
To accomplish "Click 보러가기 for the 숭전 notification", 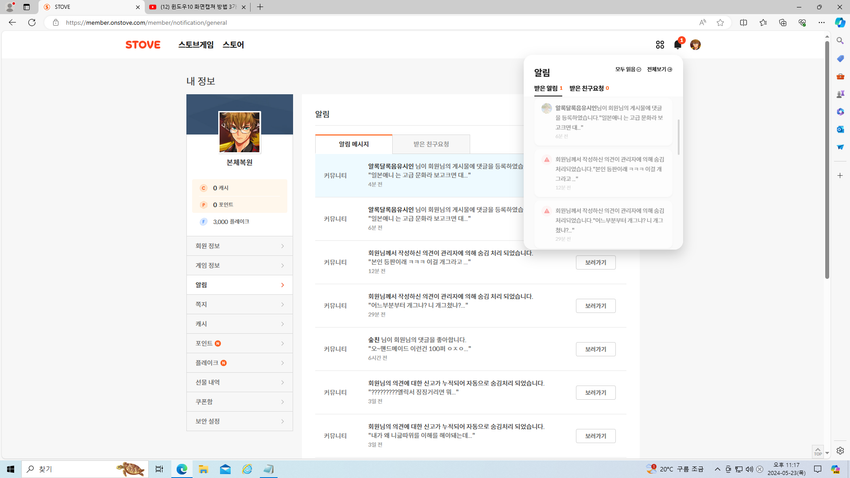I will point(595,349).
